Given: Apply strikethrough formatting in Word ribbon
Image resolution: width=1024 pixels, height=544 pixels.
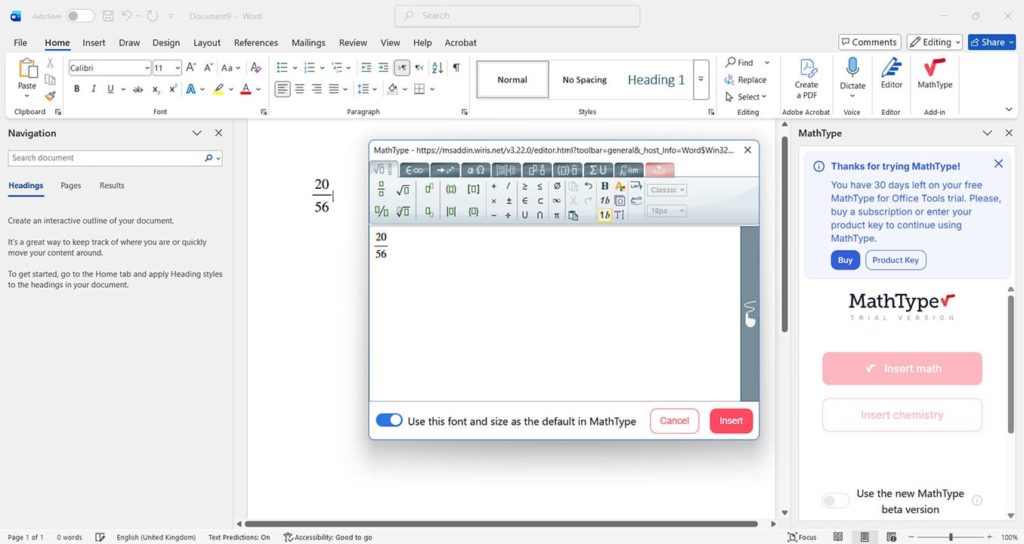Looking at the screenshot, I should [x=138, y=89].
